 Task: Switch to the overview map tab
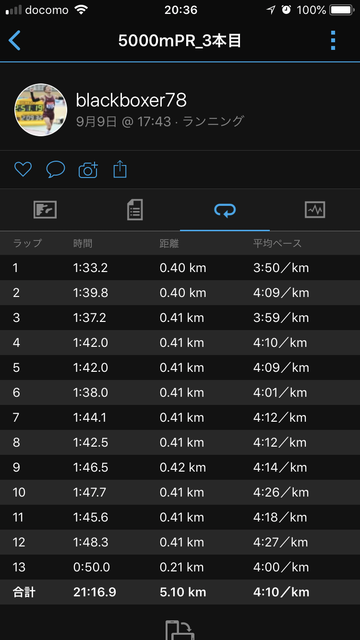coord(45,210)
